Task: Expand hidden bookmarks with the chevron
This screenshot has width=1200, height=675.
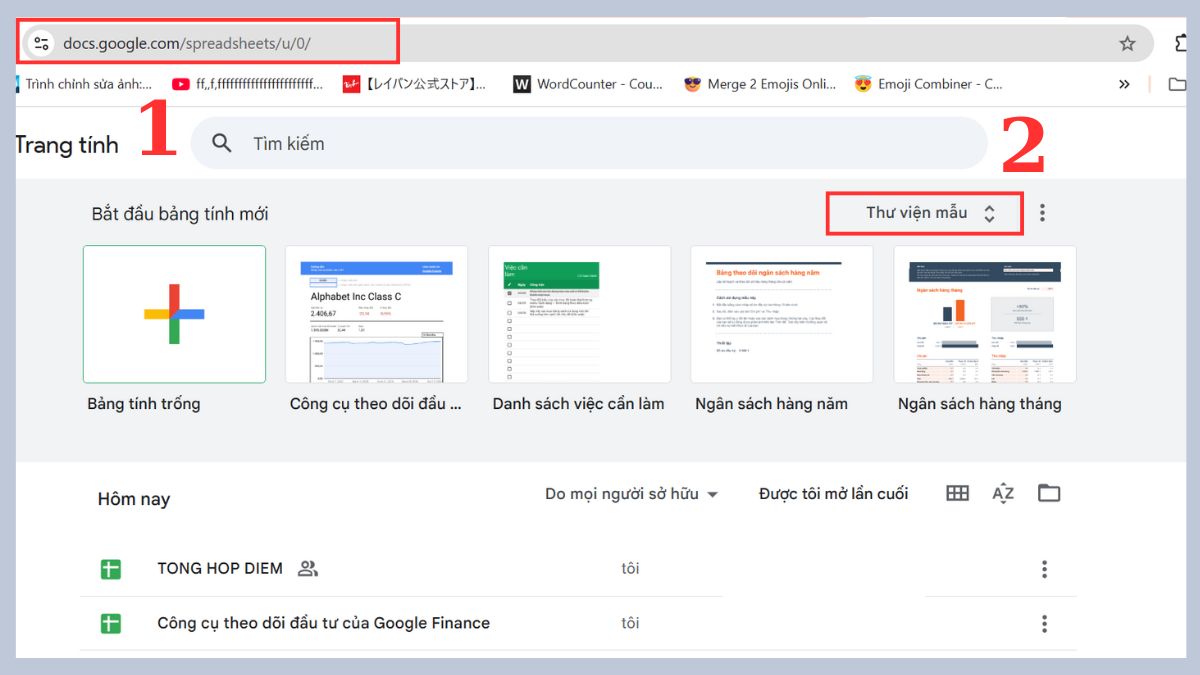Action: [x=1122, y=84]
